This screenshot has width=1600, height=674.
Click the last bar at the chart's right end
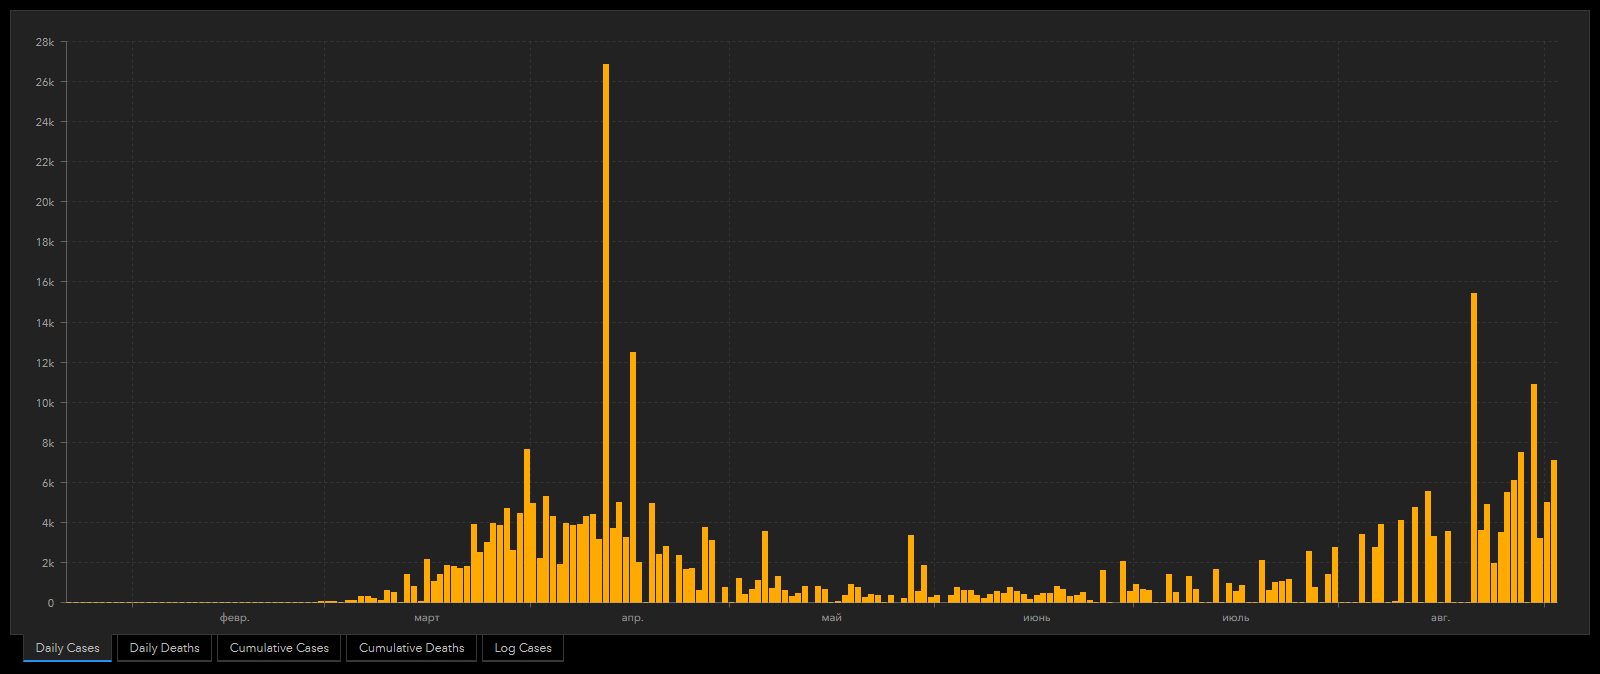point(1554,531)
